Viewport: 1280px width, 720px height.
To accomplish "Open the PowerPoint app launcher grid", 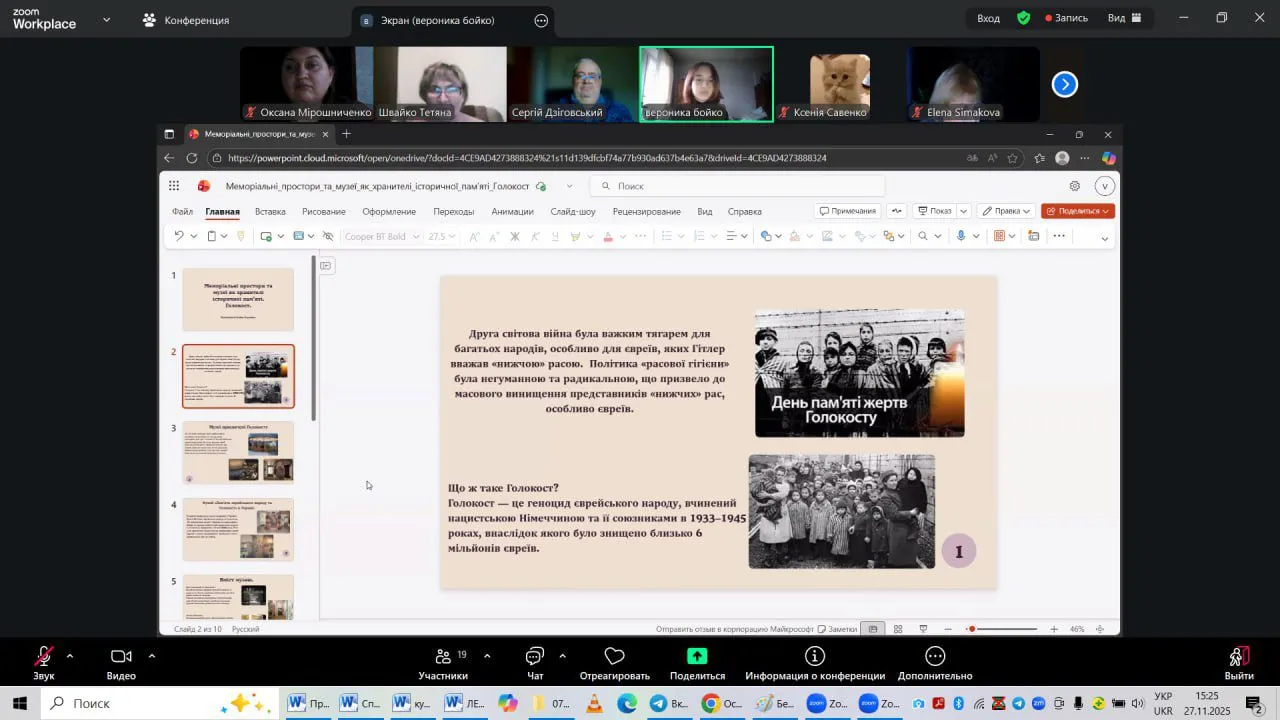I will pos(174,186).
